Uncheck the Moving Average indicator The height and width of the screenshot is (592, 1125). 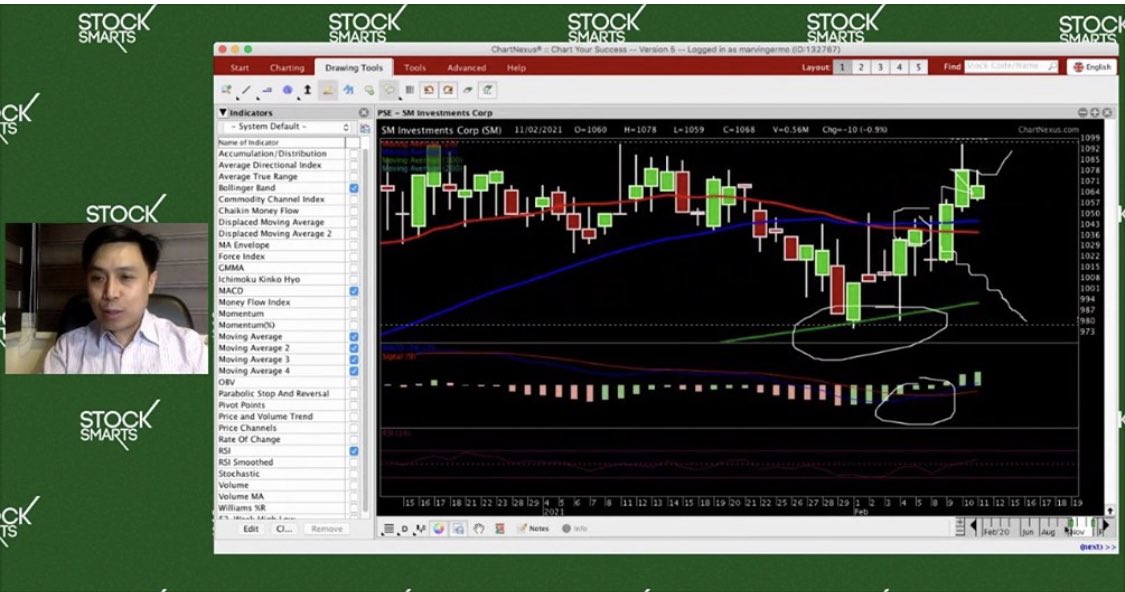[x=354, y=337]
